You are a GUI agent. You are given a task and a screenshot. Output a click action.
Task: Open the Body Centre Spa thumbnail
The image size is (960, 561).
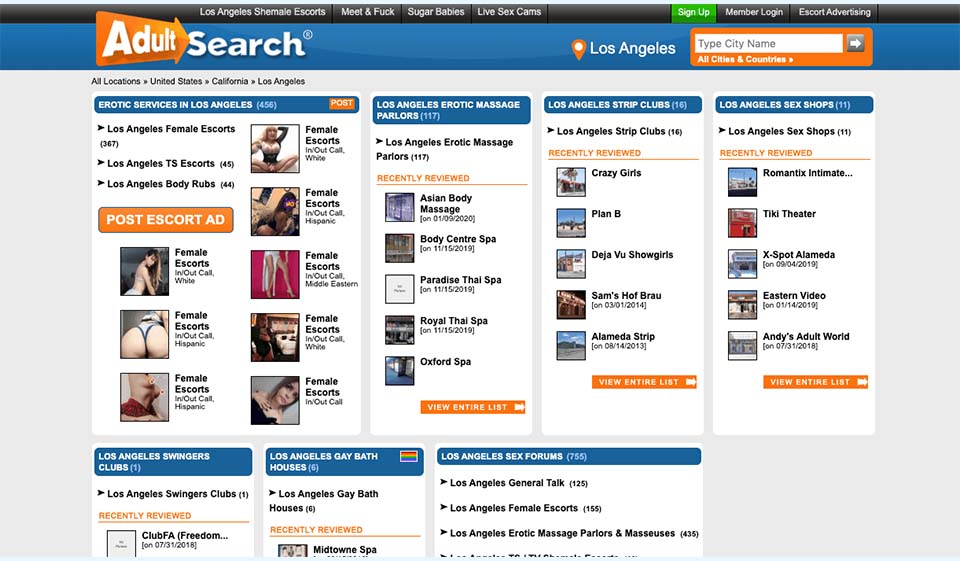[399, 248]
